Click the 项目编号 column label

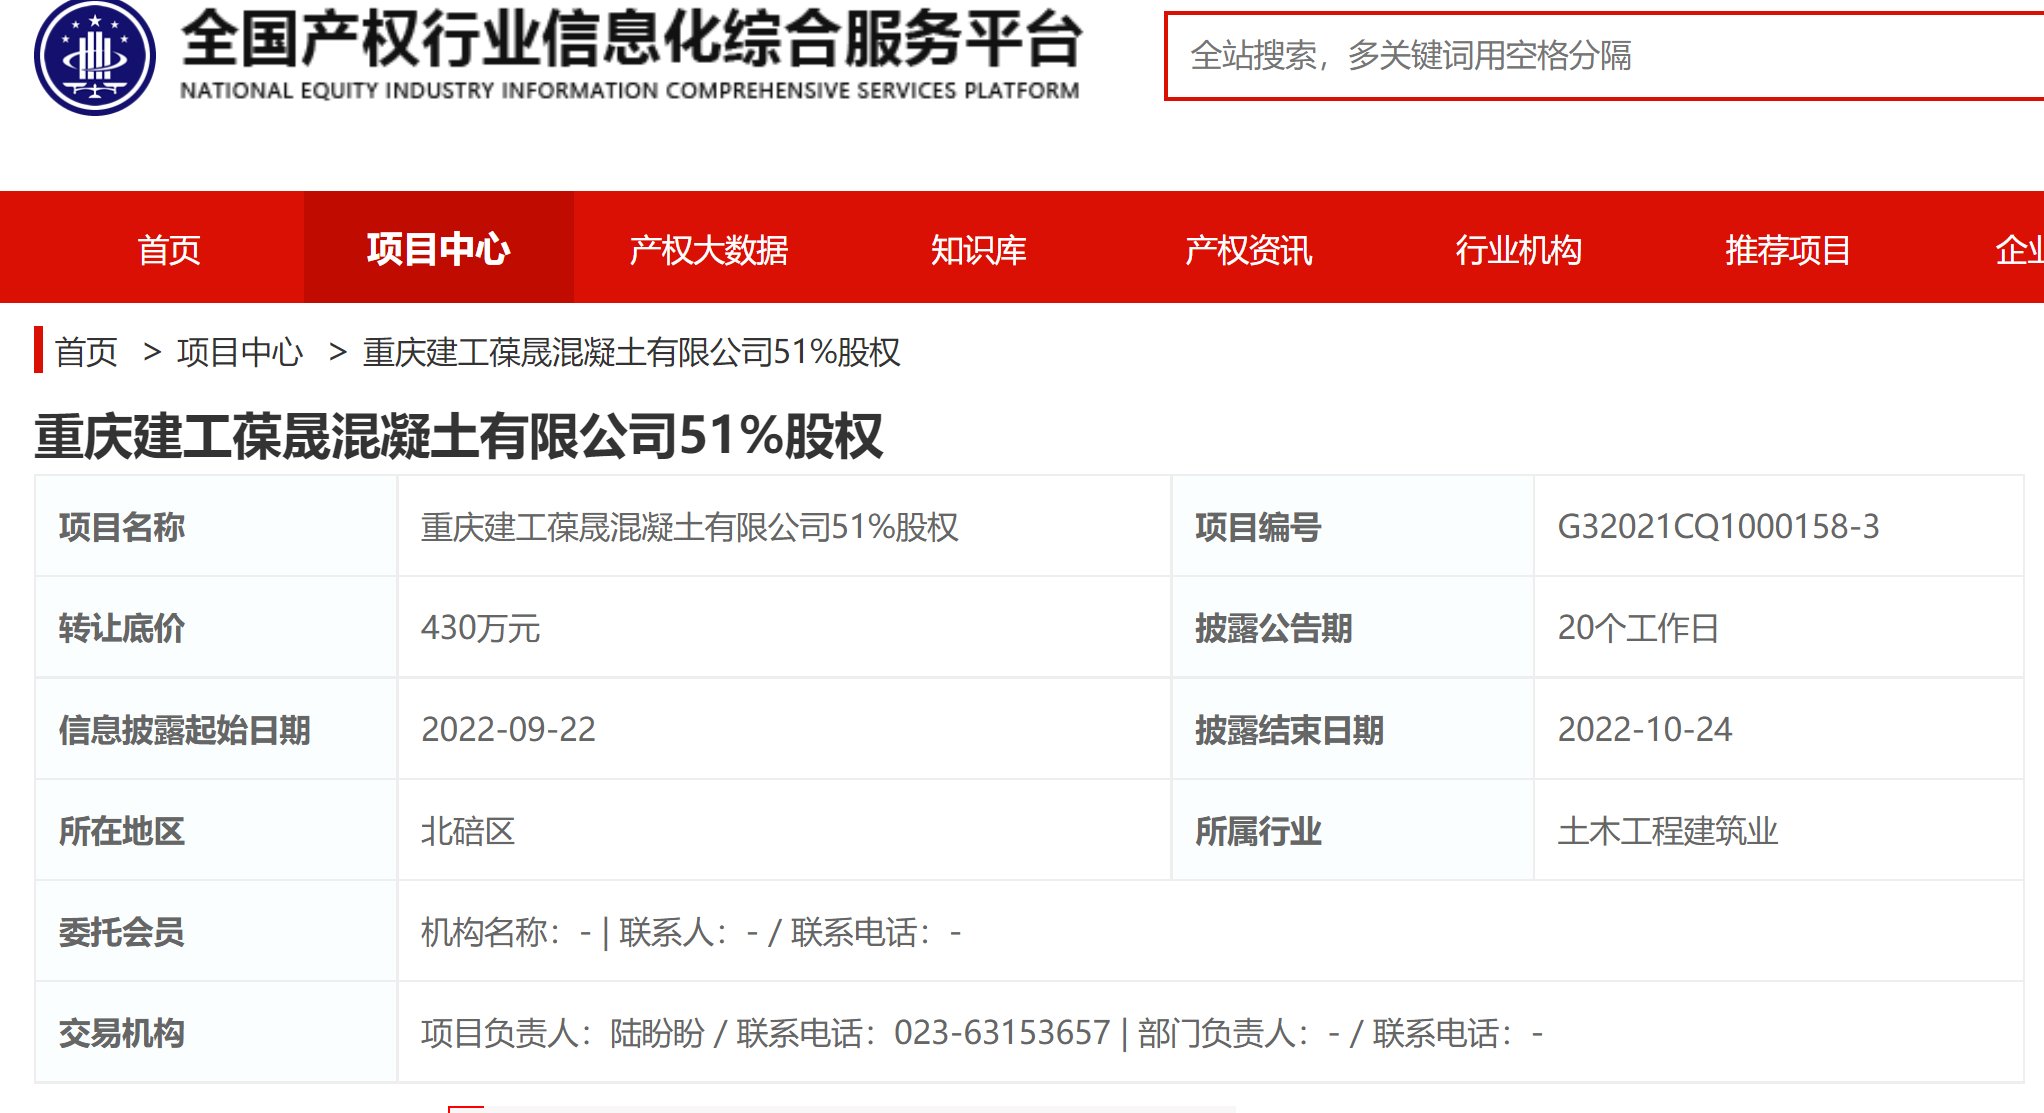tap(1257, 526)
